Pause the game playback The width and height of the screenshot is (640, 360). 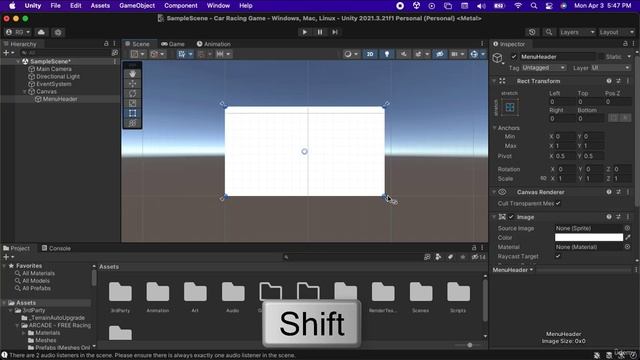(x=320, y=32)
